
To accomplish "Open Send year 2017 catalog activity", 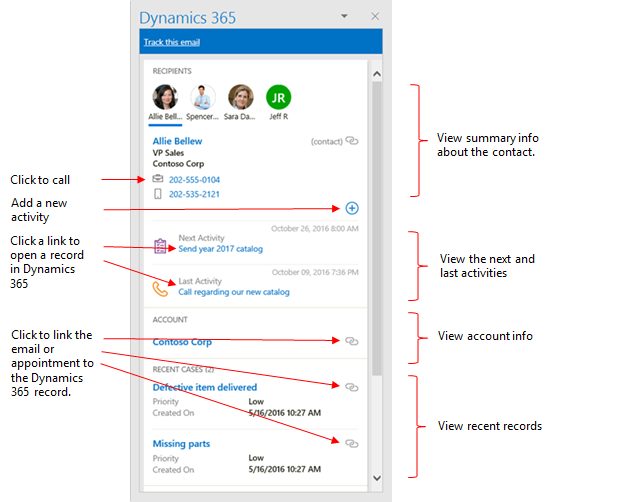I will click(x=220, y=249).
